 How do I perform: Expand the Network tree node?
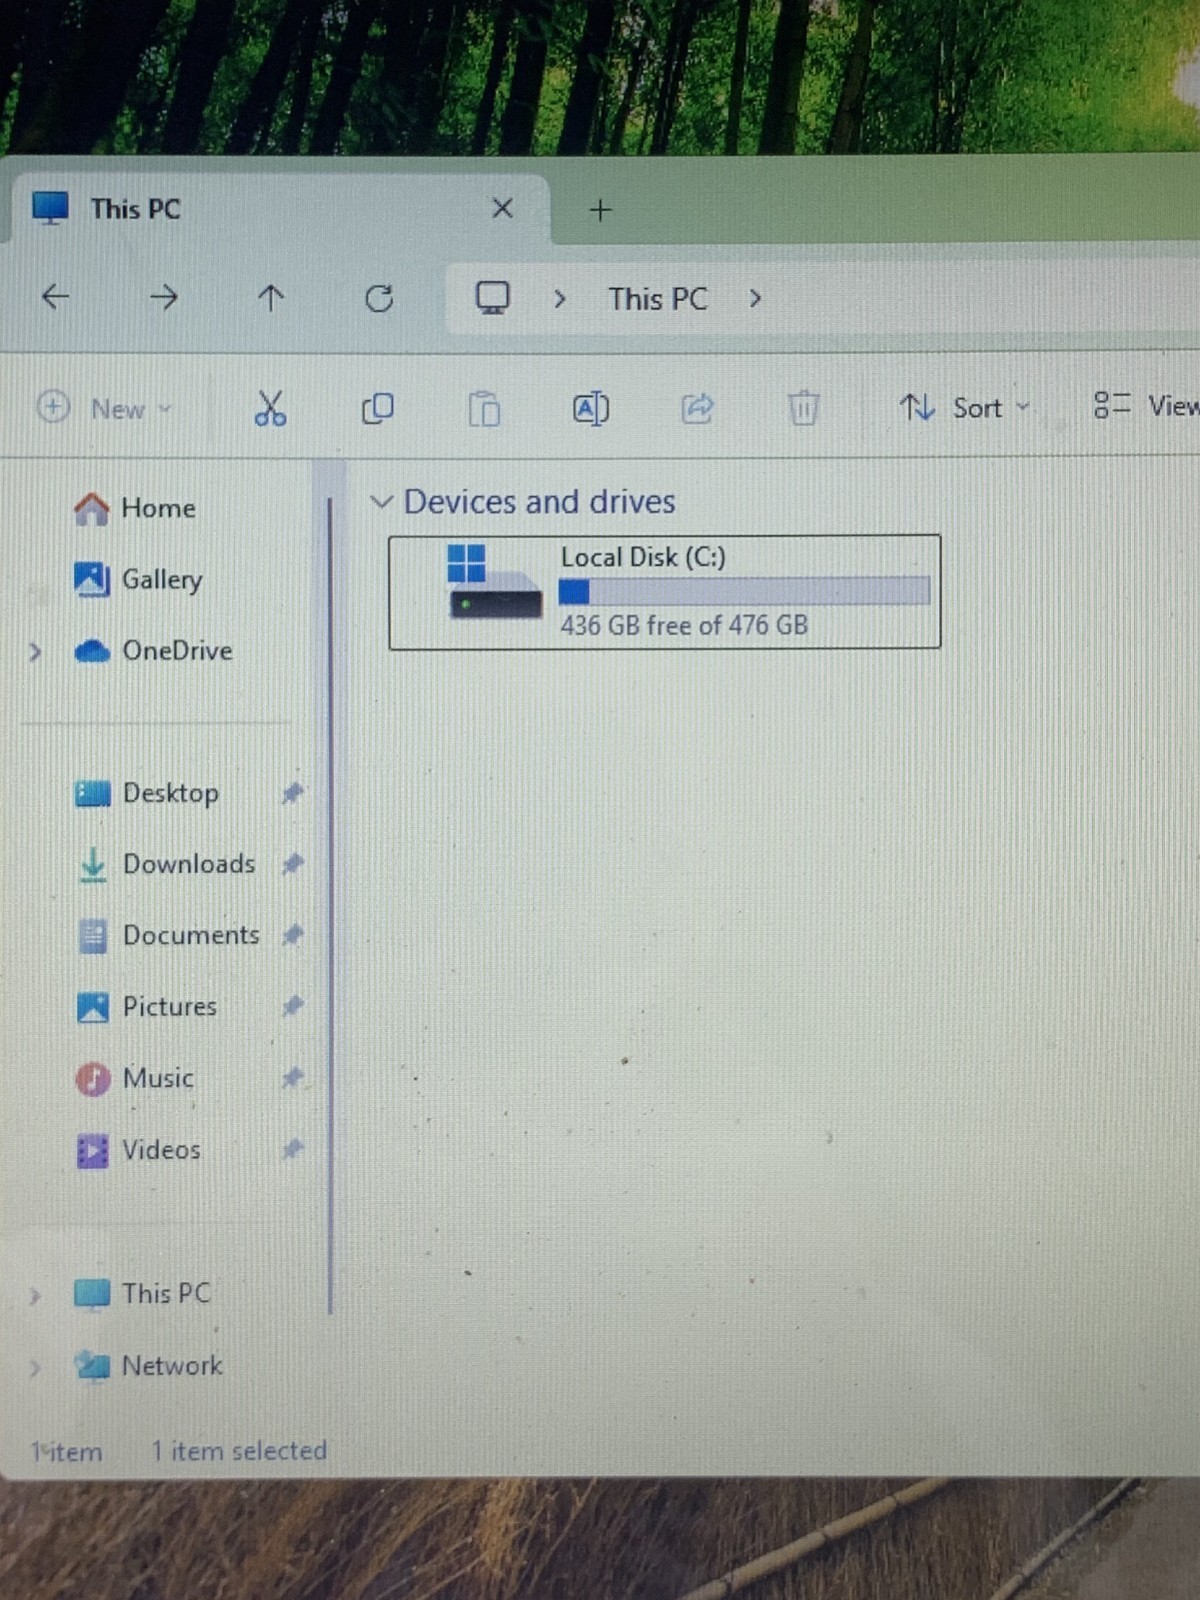click(x=35, y=1367)
